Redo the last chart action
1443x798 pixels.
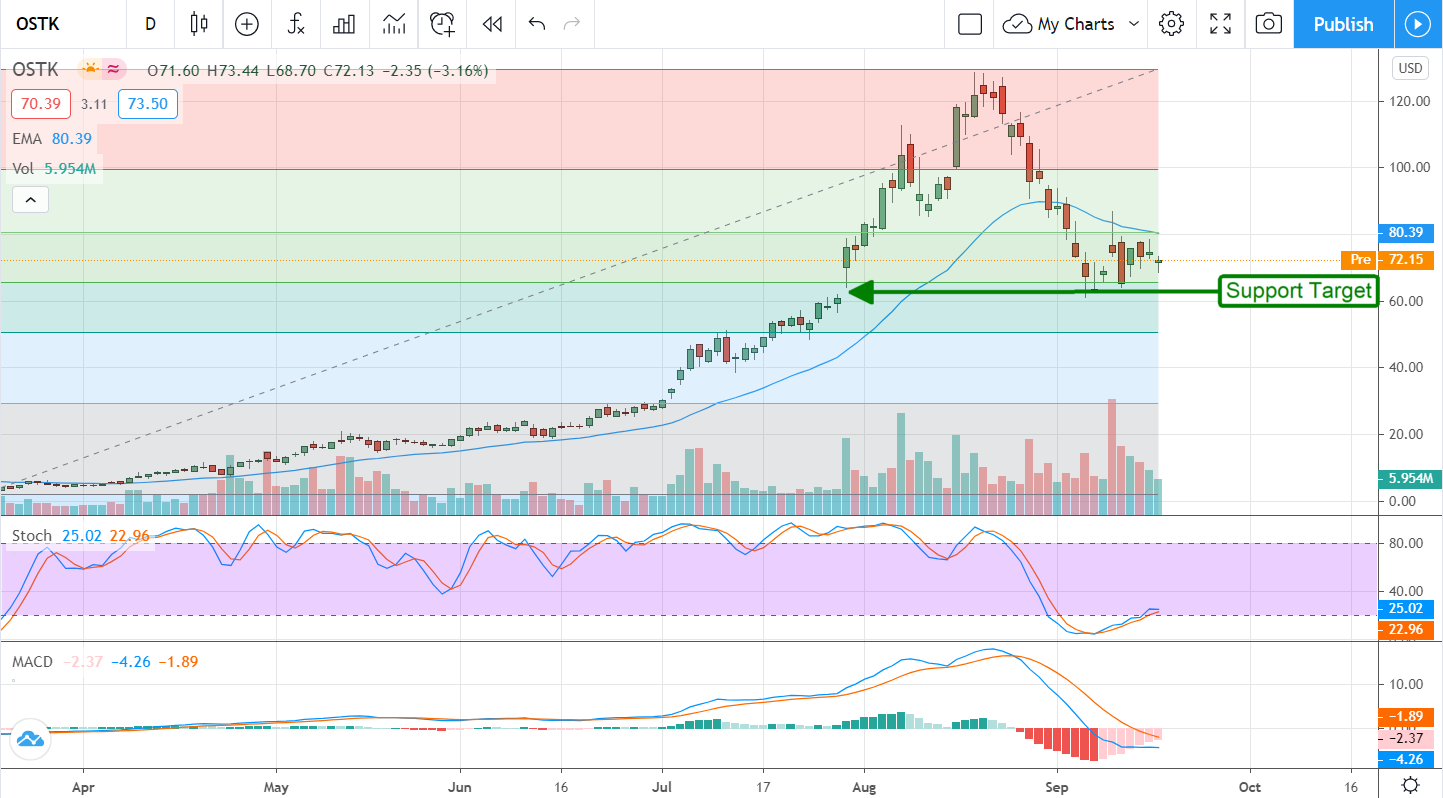(572, 24)
